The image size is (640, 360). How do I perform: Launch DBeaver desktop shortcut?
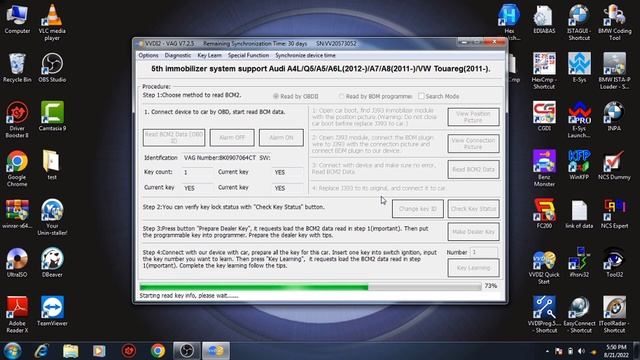tap(52, 262)
